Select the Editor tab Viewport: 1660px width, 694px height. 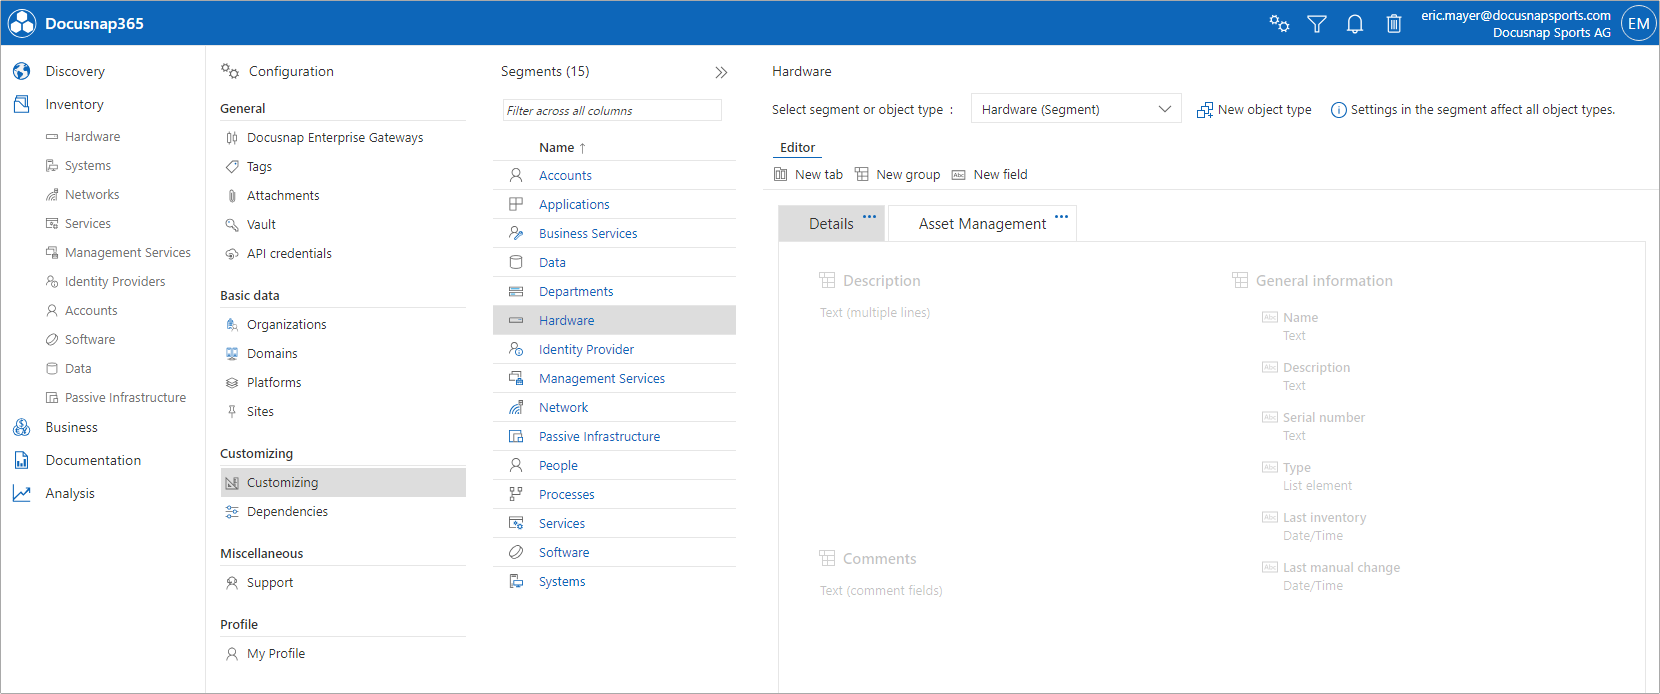click(x=797, y=148)
